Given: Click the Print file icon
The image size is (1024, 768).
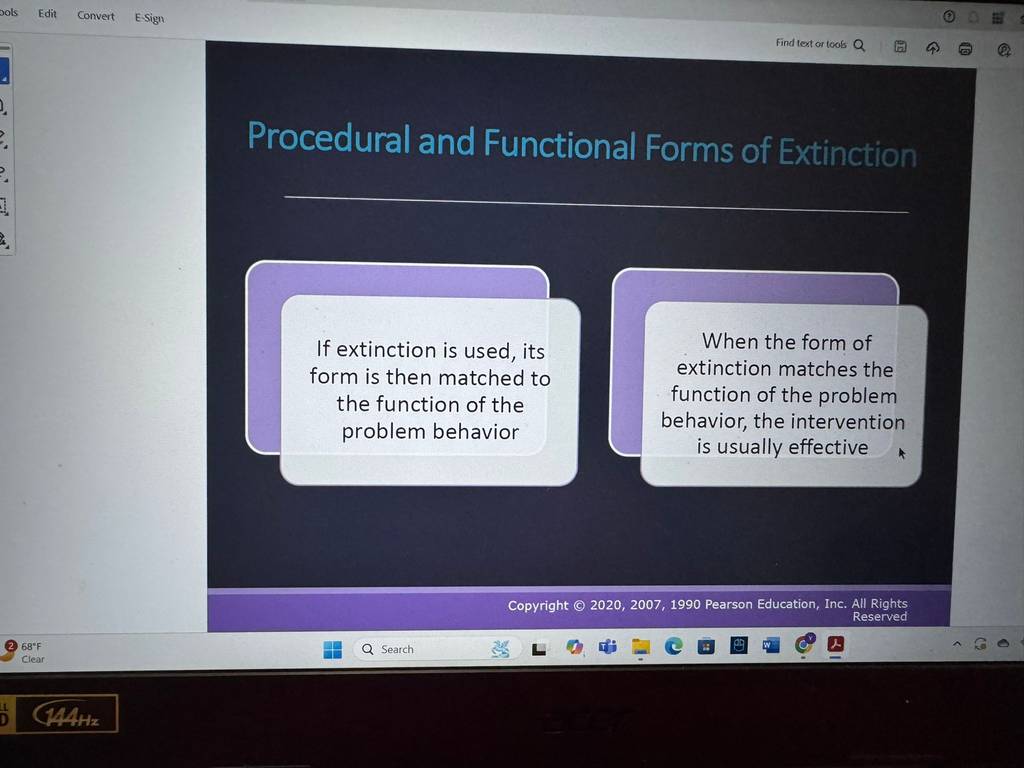Looking at the screenshot, I should [x=965, y=49].
